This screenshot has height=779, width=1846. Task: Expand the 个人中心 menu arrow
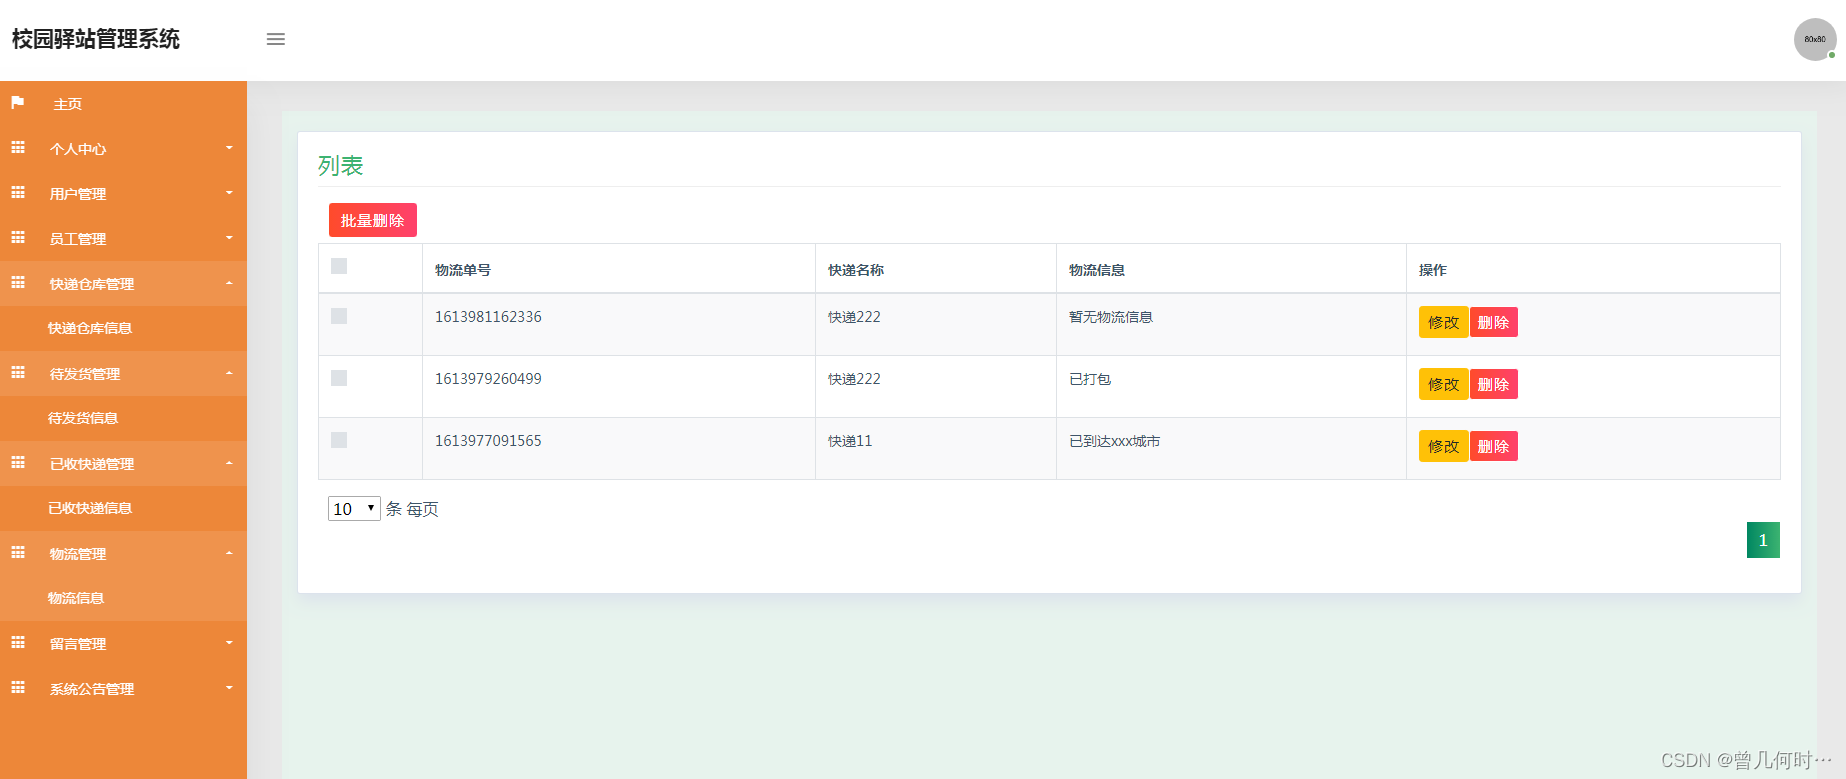click(x=229, y=148)
